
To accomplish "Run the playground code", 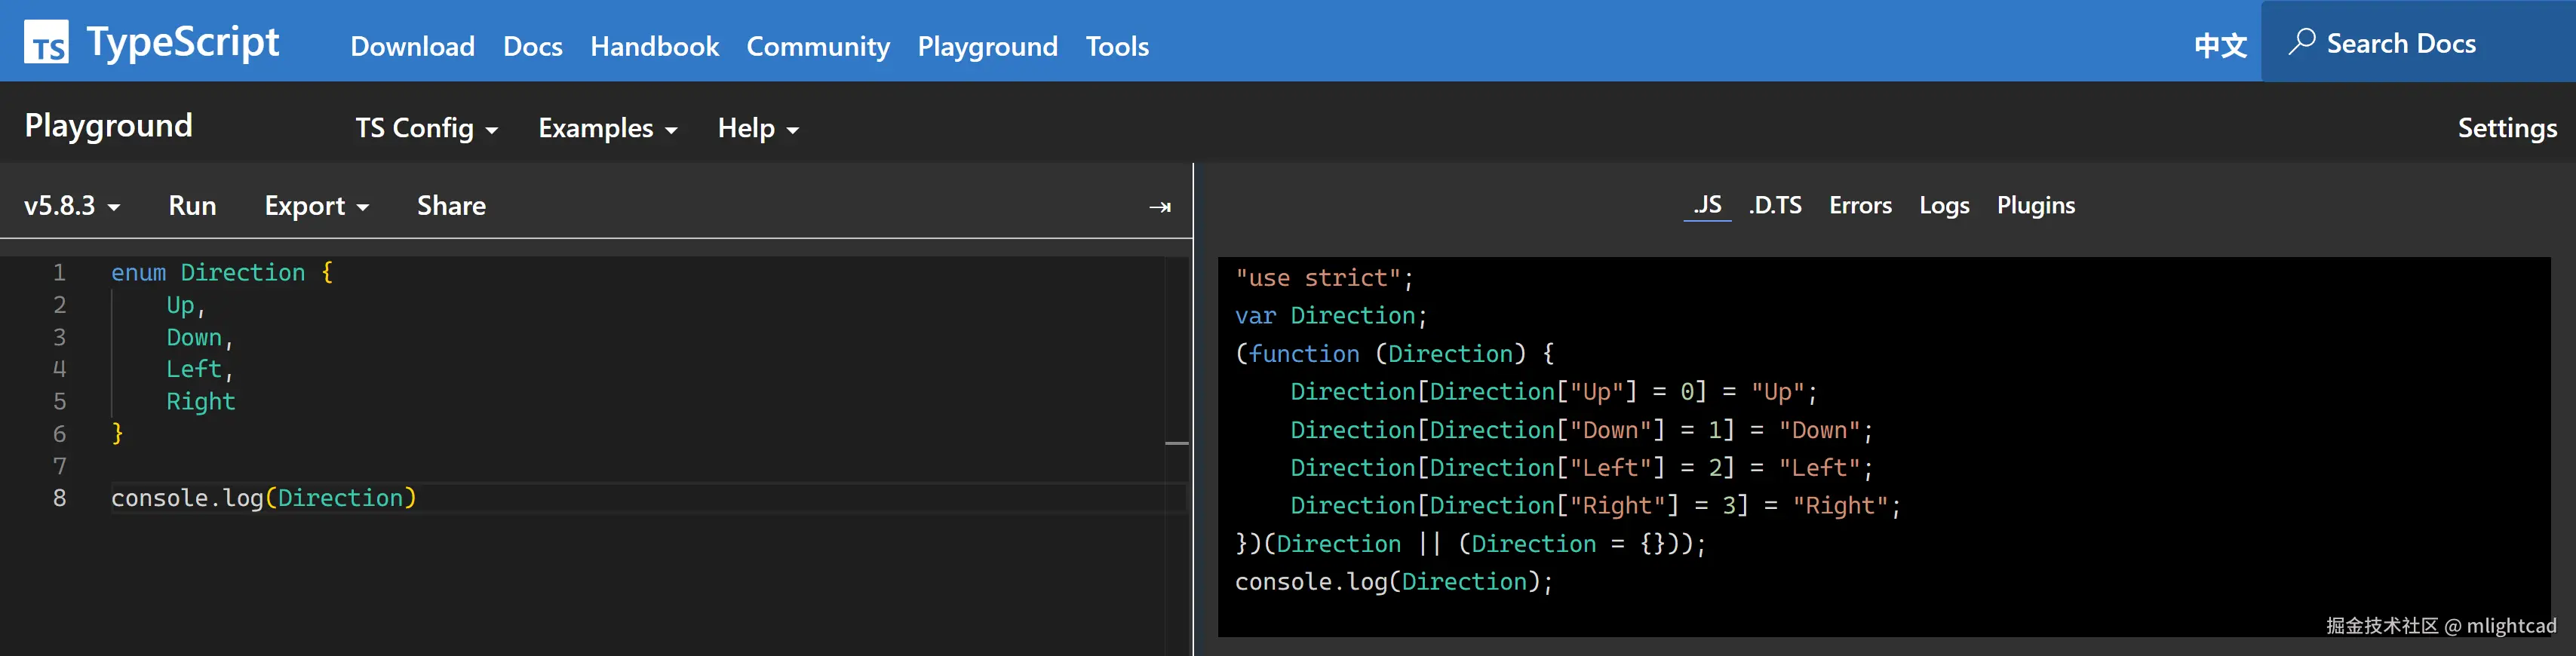I will pos(192,206).
